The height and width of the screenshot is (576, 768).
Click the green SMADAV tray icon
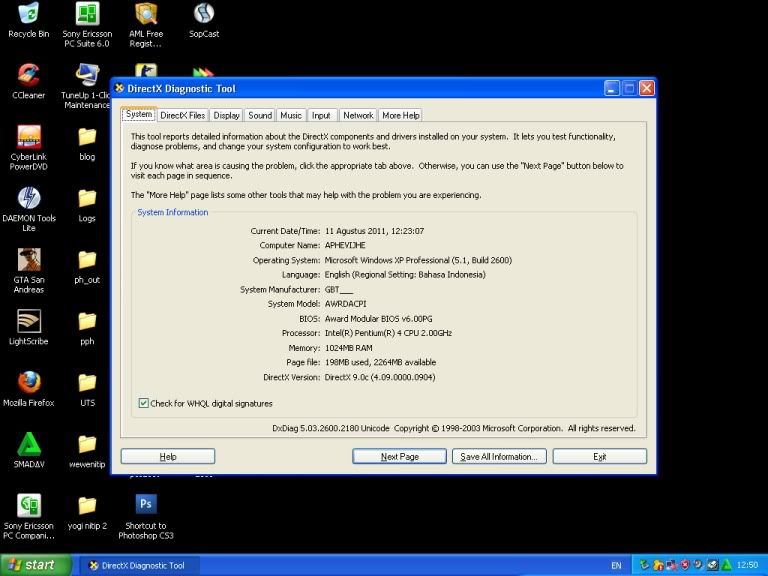(726, 565)
